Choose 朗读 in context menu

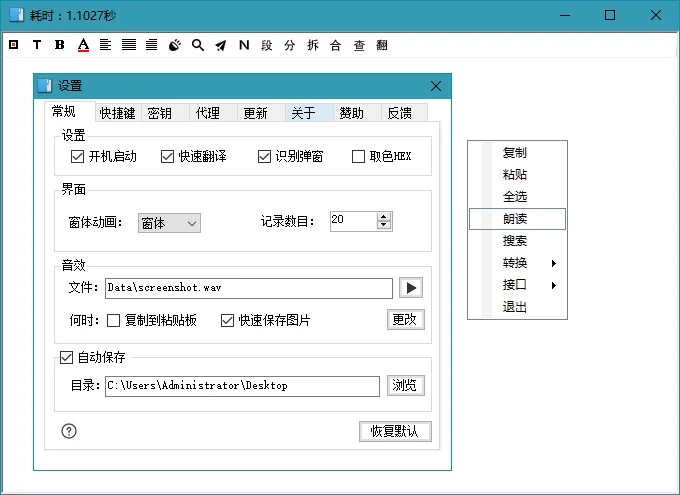[517, 219]
